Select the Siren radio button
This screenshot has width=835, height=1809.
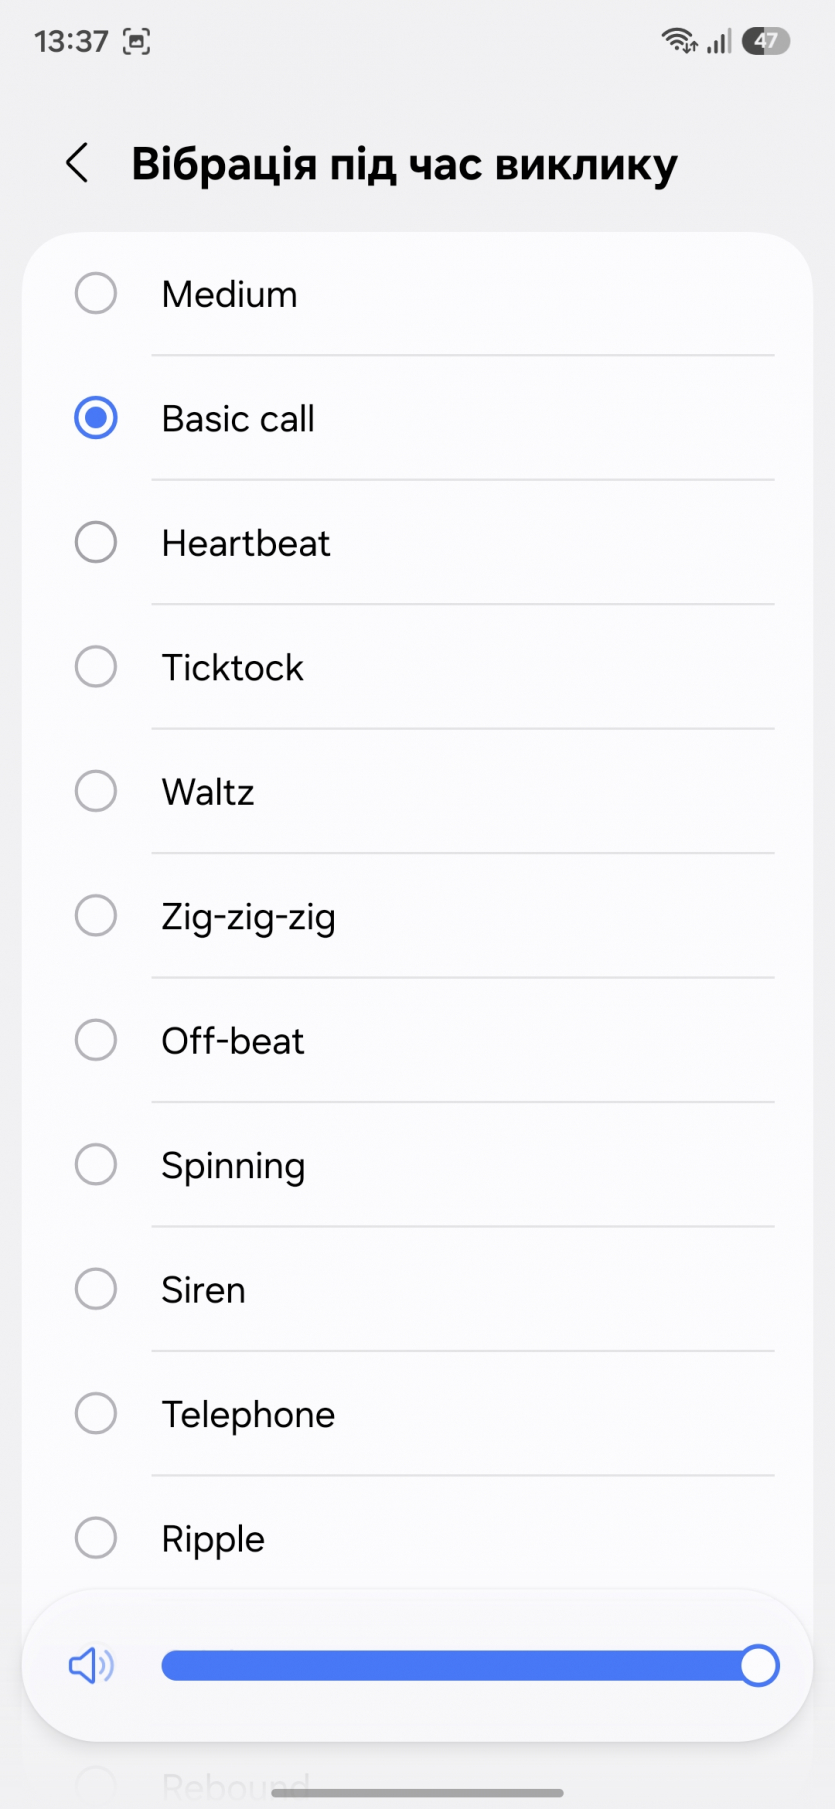coord(96,1289)
